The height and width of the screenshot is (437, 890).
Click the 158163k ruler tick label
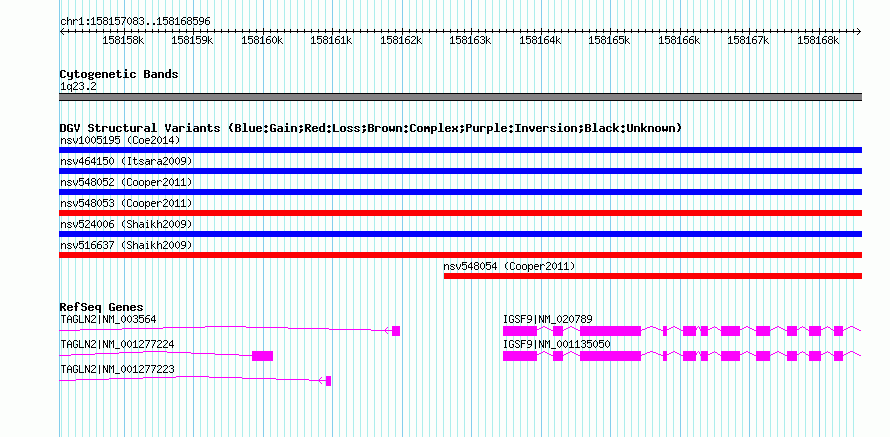tap(471, 40)
